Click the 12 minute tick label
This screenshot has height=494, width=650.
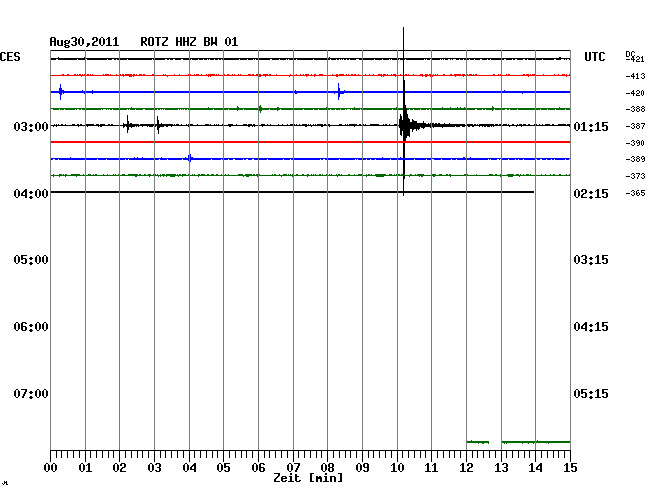click(x=466, y=468)
